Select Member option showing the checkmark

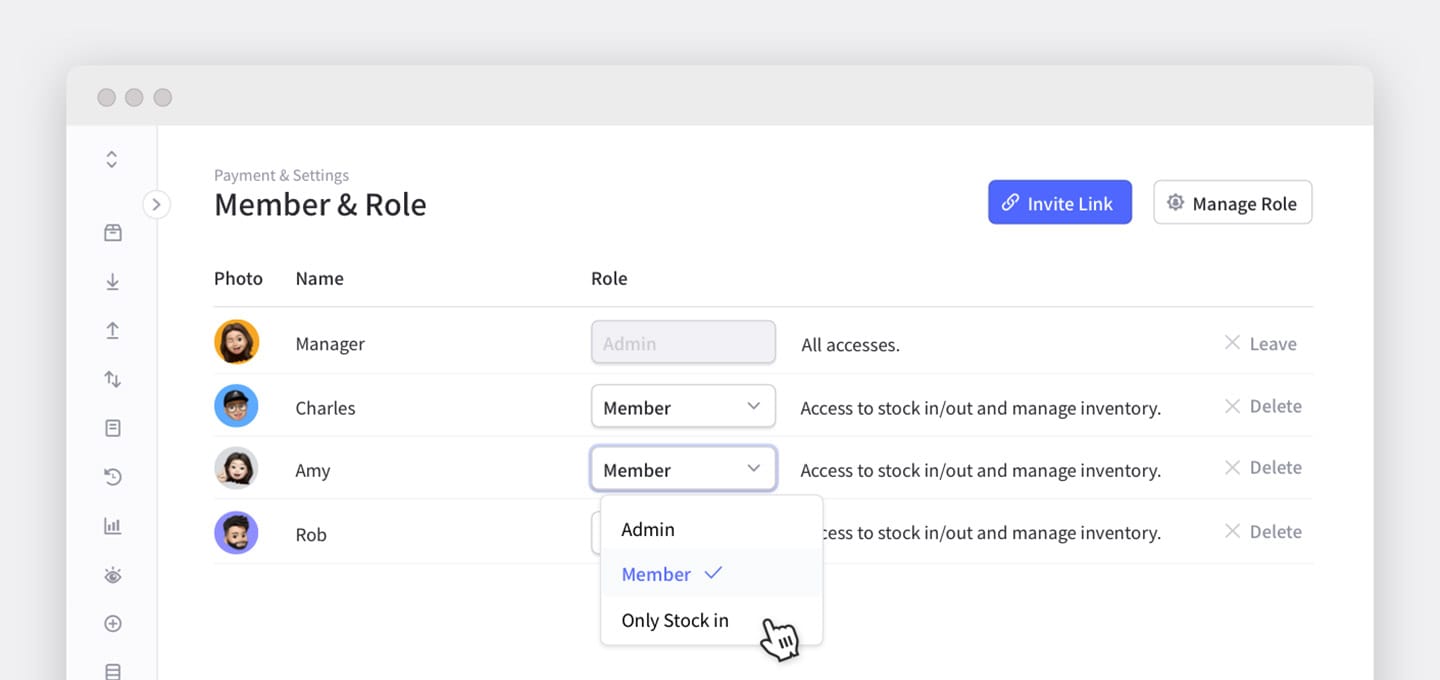pyautogui.click(x=656, y=574)
